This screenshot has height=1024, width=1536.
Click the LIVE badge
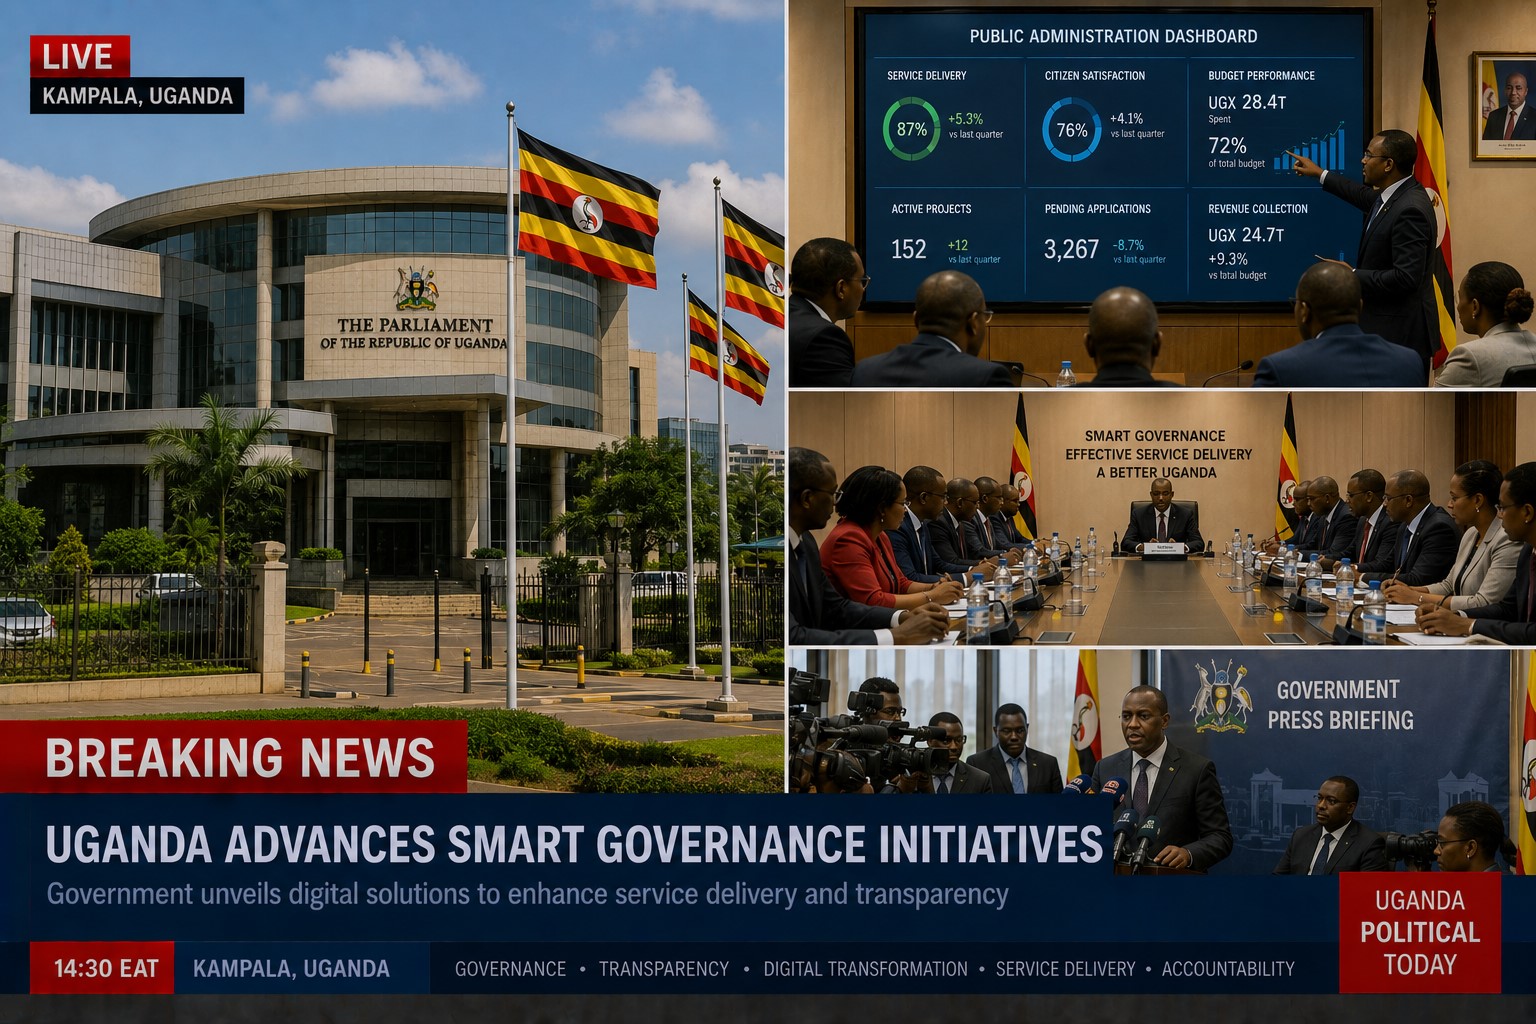coord(80,57)
